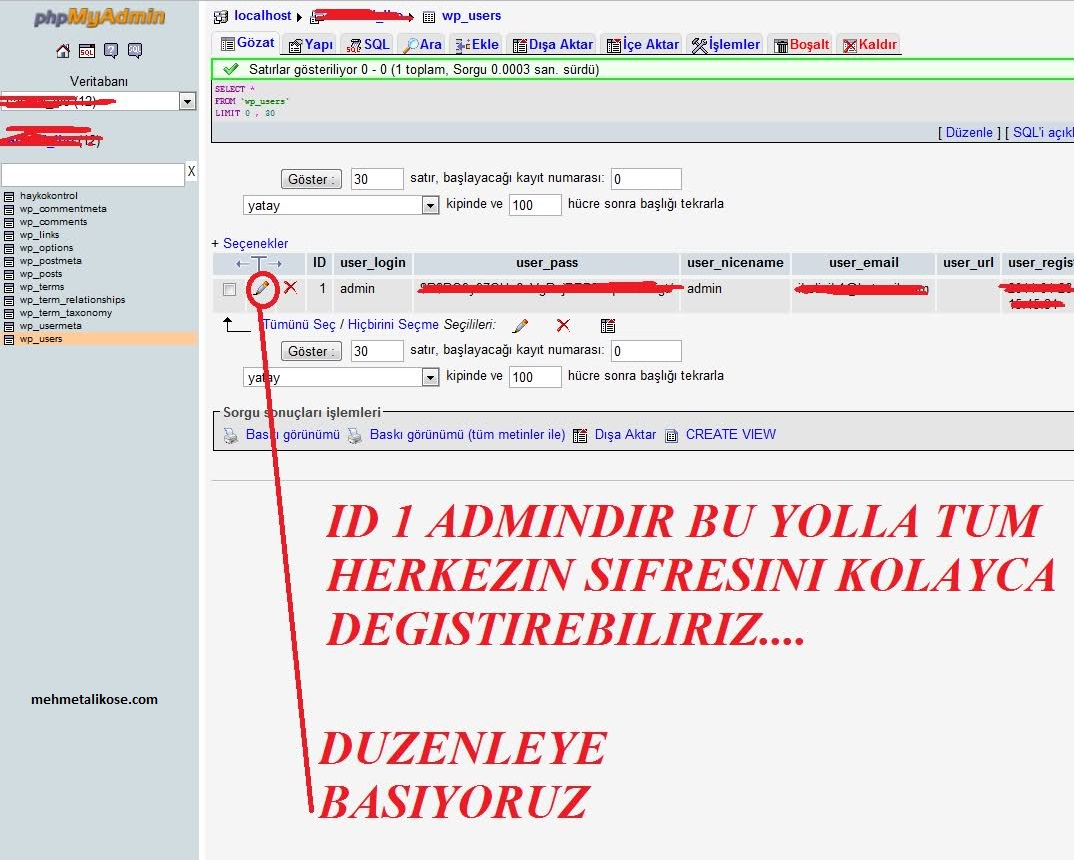Screen dimensions: 1074x860
Task: Export selected rows icon beside Seçilileri
Action: coord(608,325)
